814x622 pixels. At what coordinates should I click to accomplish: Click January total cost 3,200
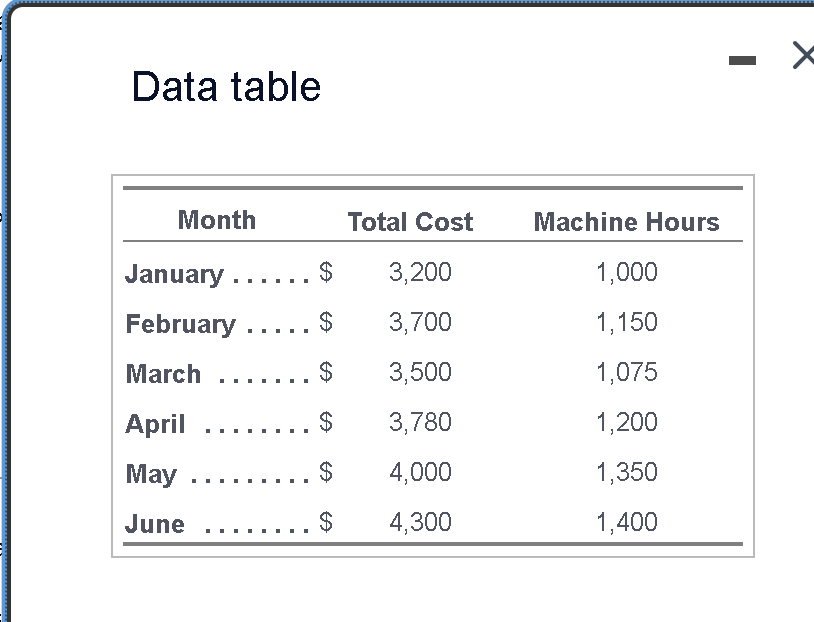click(420, 272)
